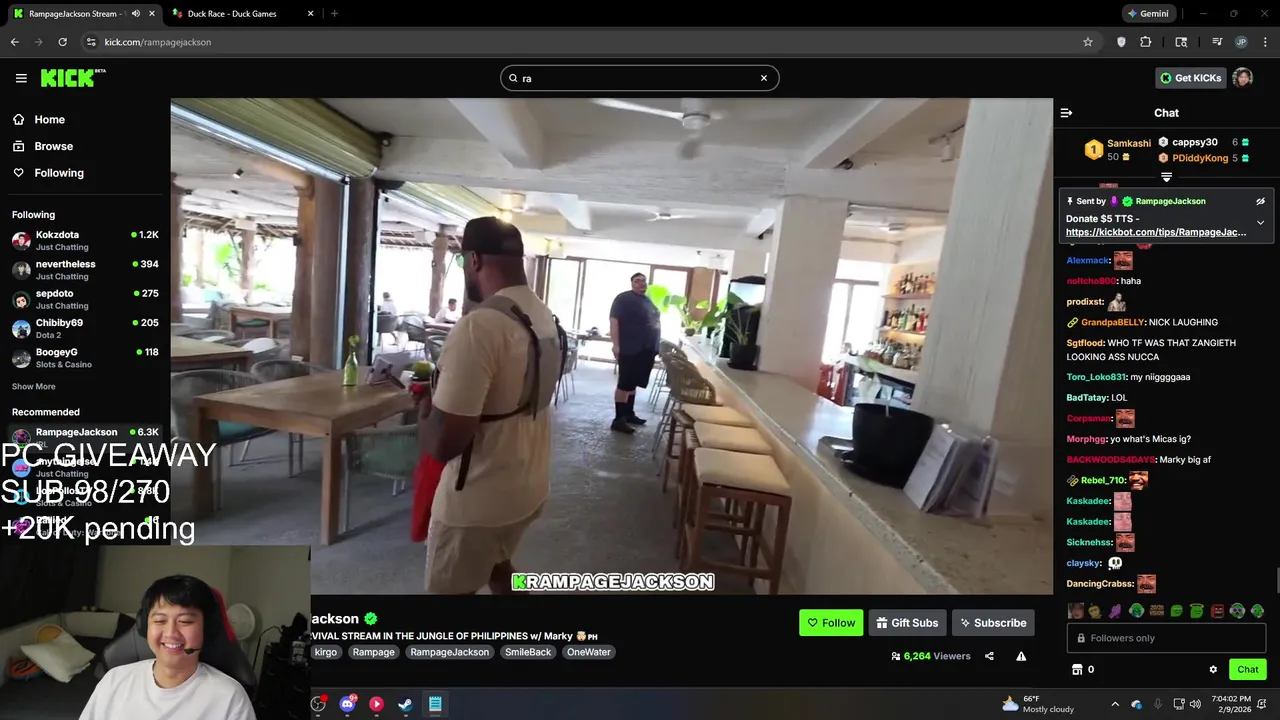Click DancingCrabss username in chat
This screenshot has height=720, width=1280.
pos(1100,584)
